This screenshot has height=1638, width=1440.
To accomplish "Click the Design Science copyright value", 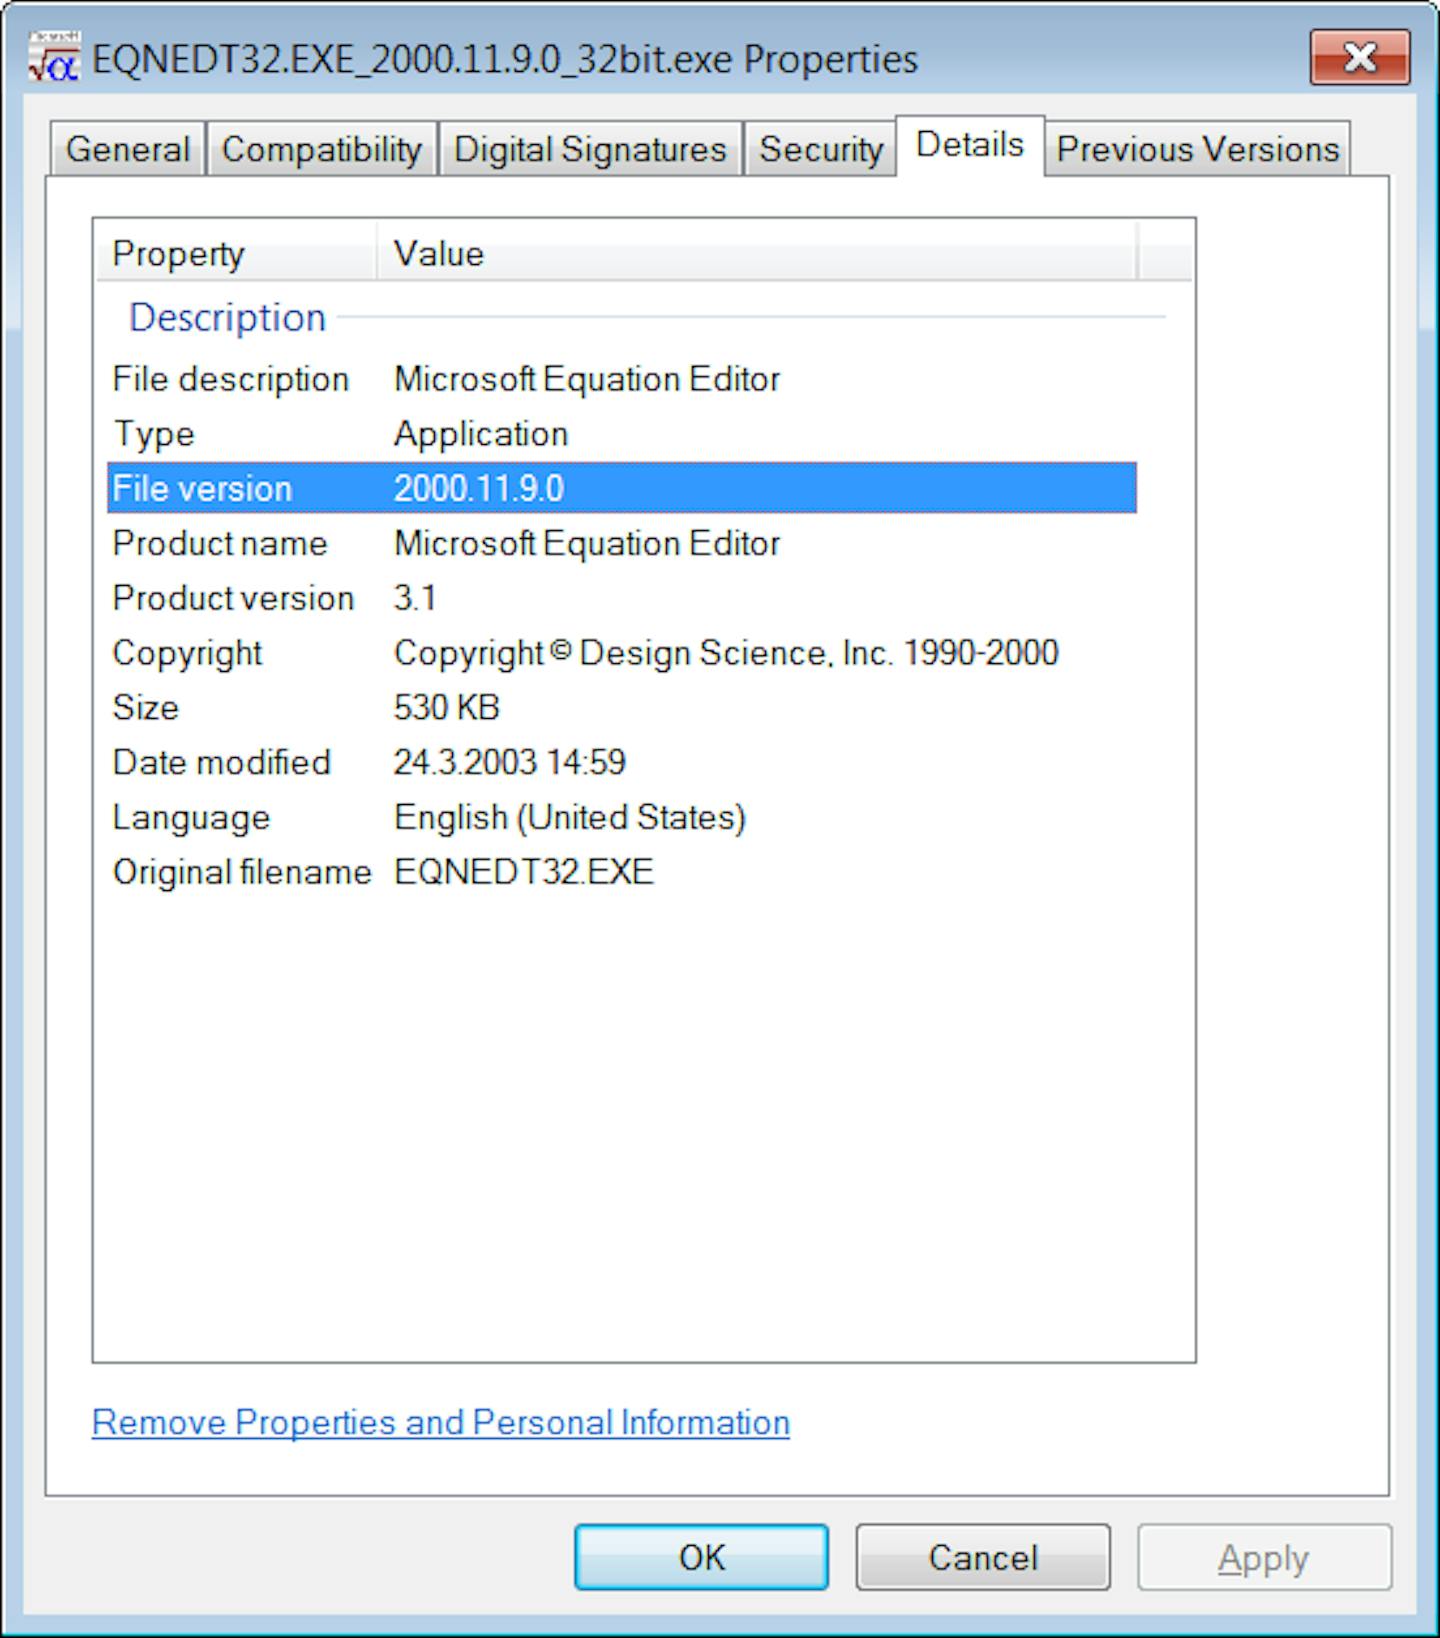I will 726,653.
